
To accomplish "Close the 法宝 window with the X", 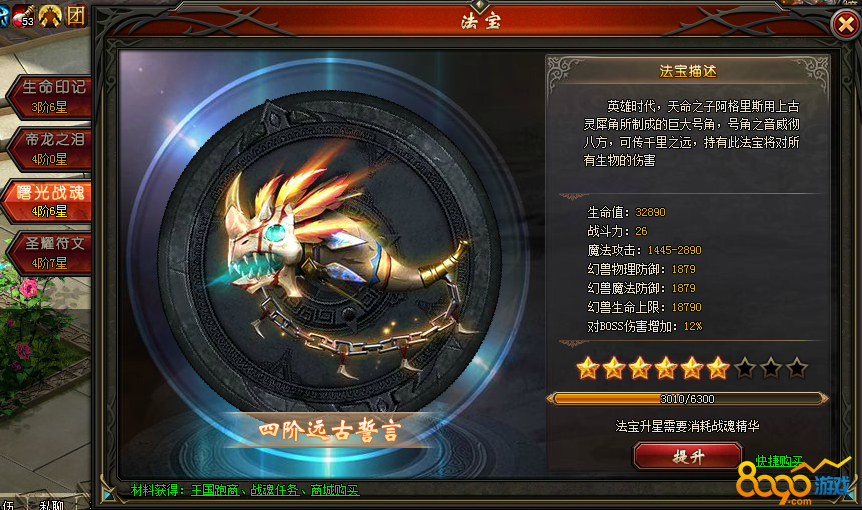I will point(846,24).
